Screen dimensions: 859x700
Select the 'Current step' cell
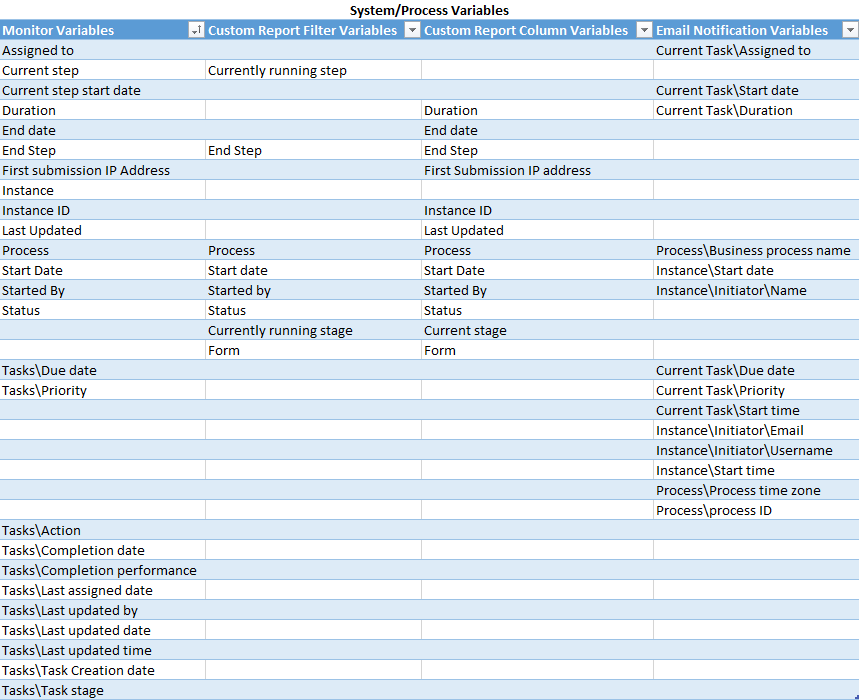point(102,70)
